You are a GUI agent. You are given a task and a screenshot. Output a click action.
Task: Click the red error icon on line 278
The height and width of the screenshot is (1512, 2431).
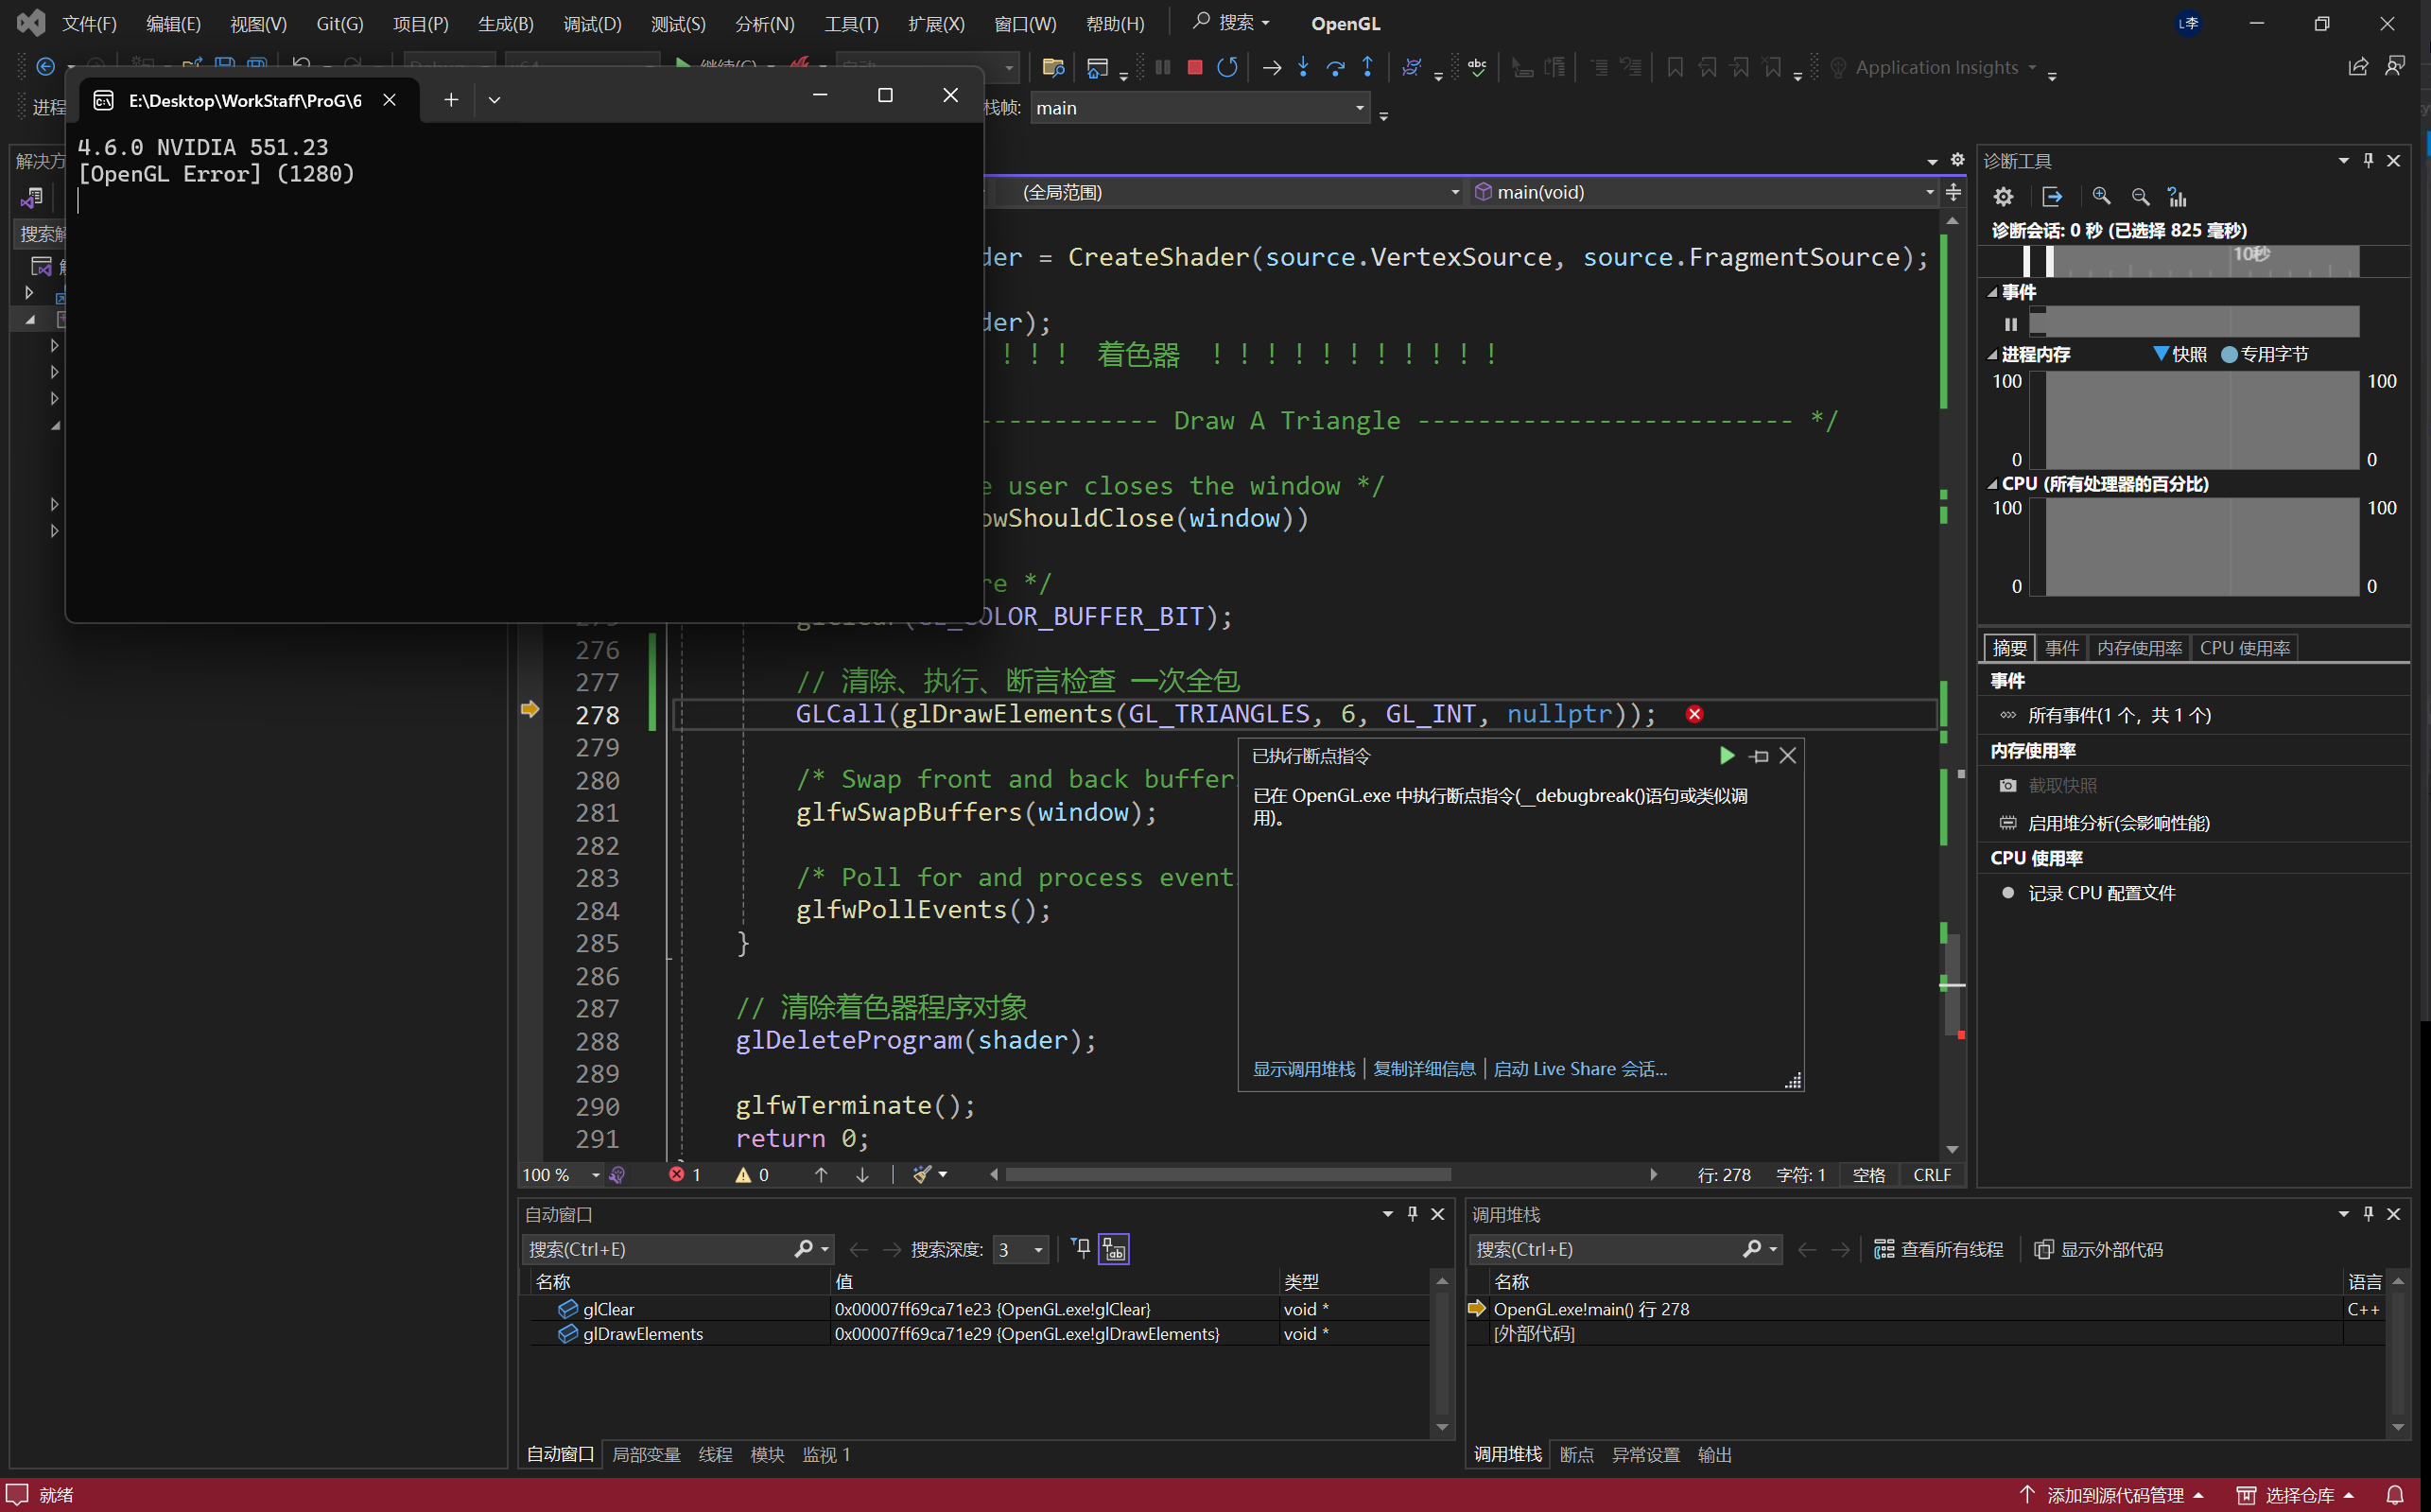(1694, 714)
